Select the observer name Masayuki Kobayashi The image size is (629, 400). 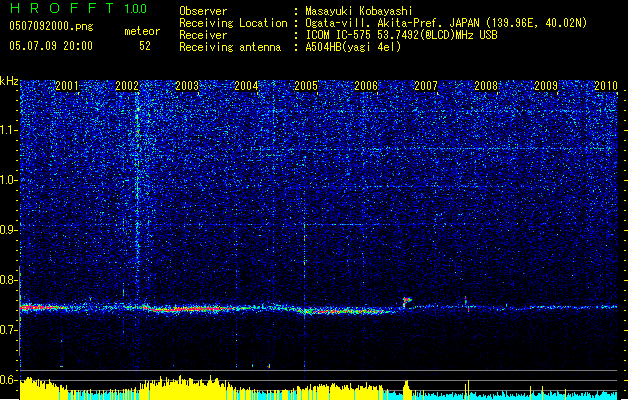tap(359, 11)
